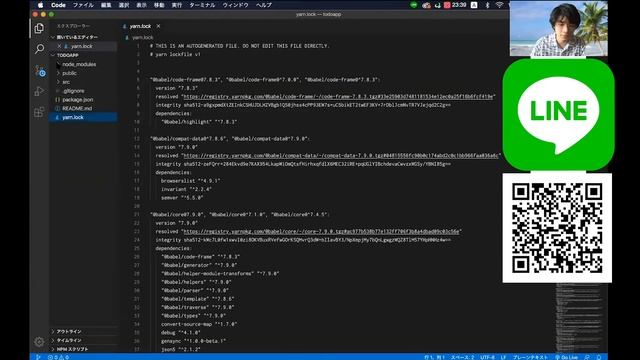Open the ウィンドウ (Window) menu
This screenshot has width=640, height=360.
click(235, 5)
